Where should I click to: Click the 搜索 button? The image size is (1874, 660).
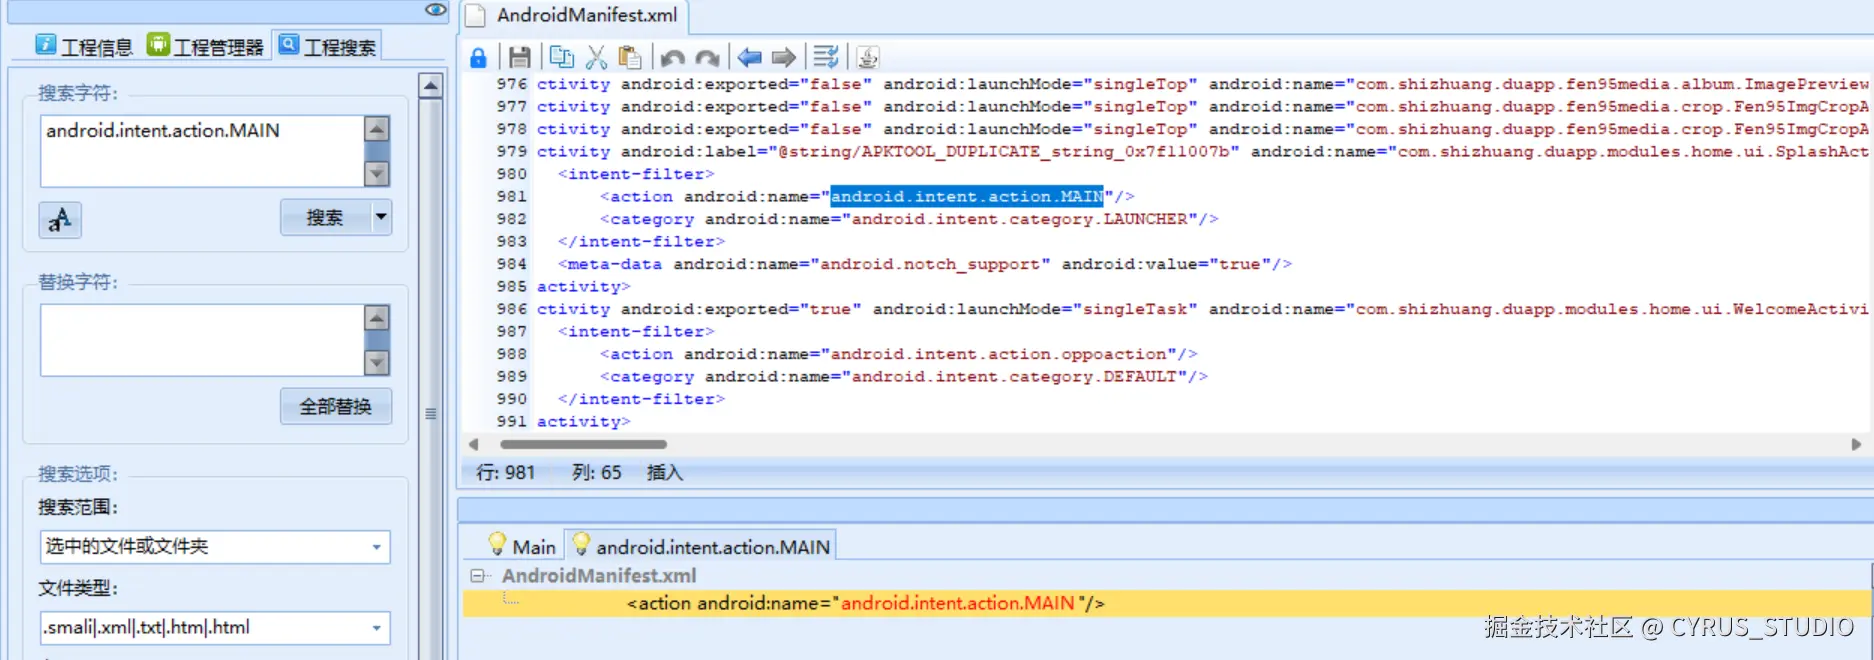325,217
